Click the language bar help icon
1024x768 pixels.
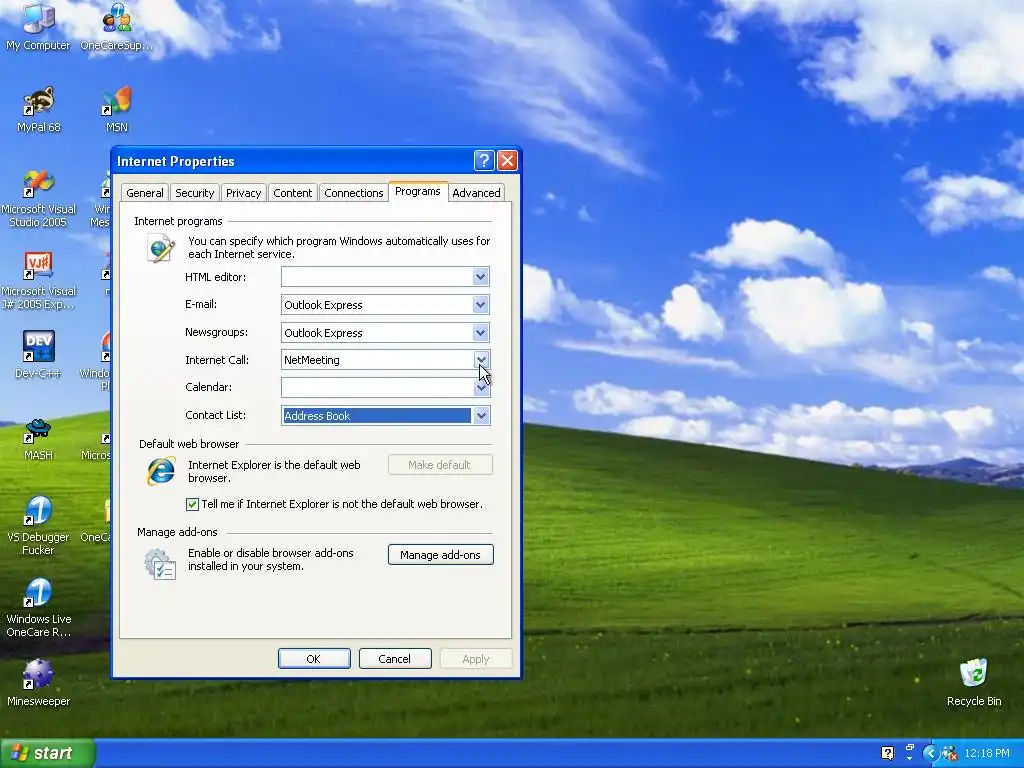coord(887,753)
